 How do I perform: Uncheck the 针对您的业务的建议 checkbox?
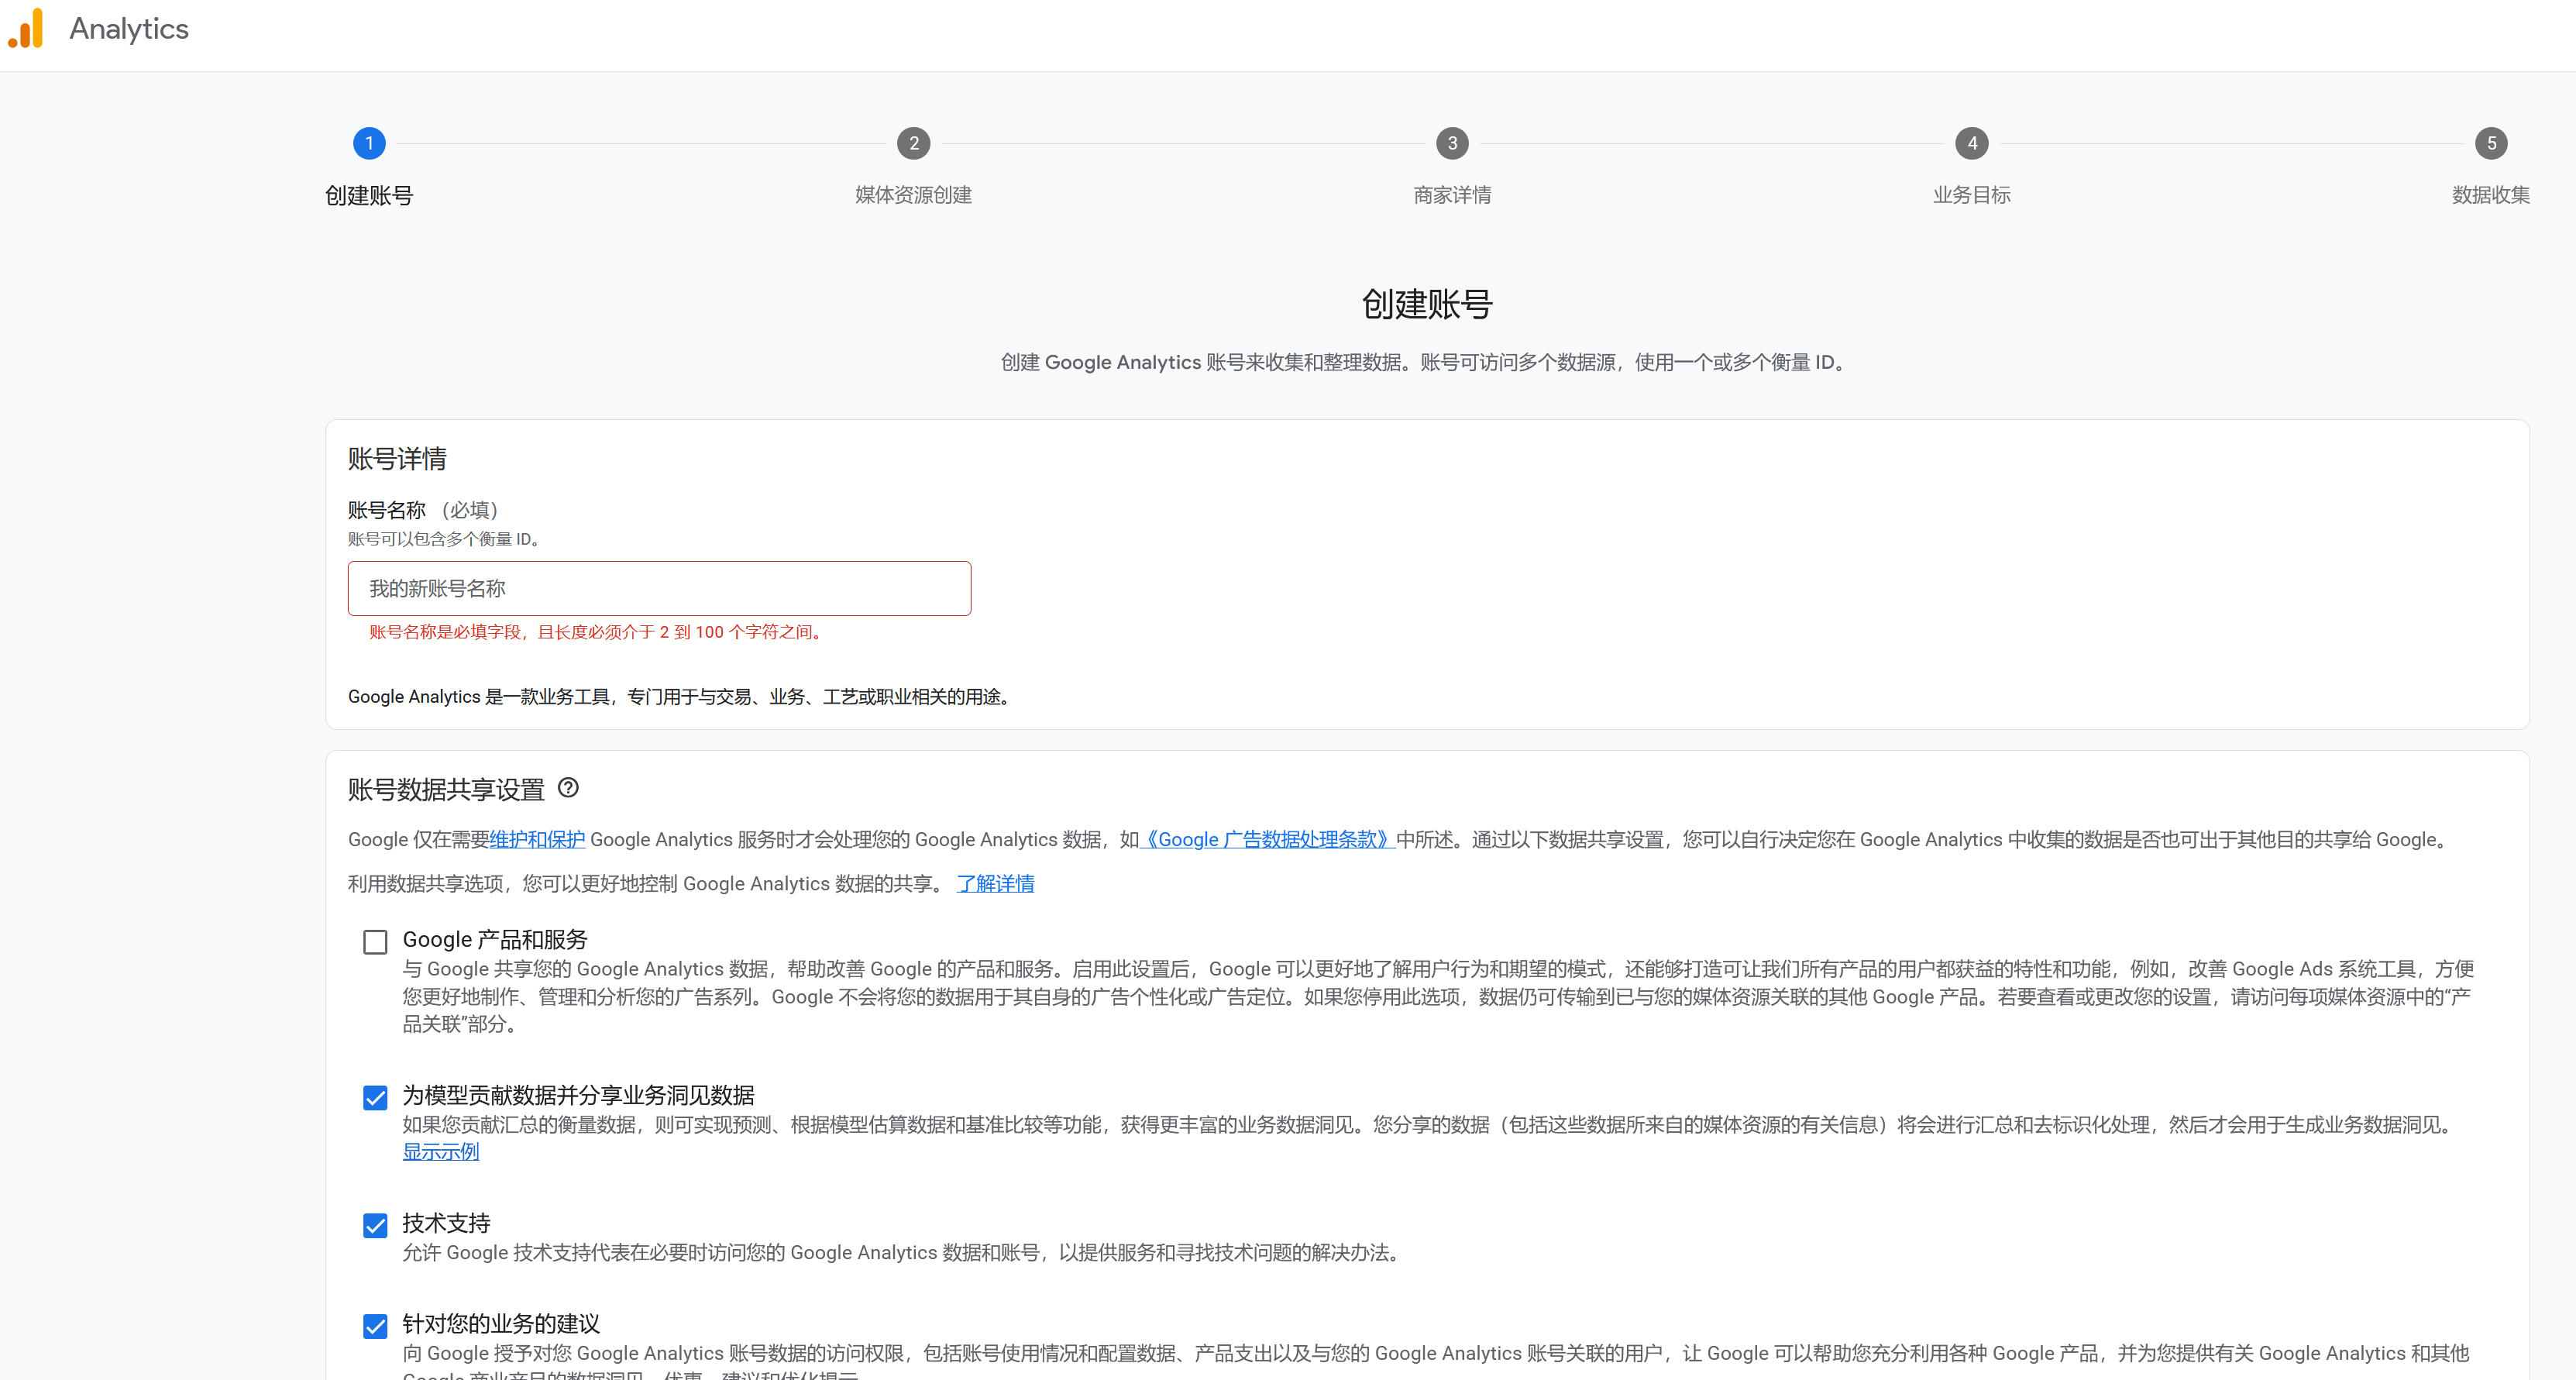(375, 1326)
